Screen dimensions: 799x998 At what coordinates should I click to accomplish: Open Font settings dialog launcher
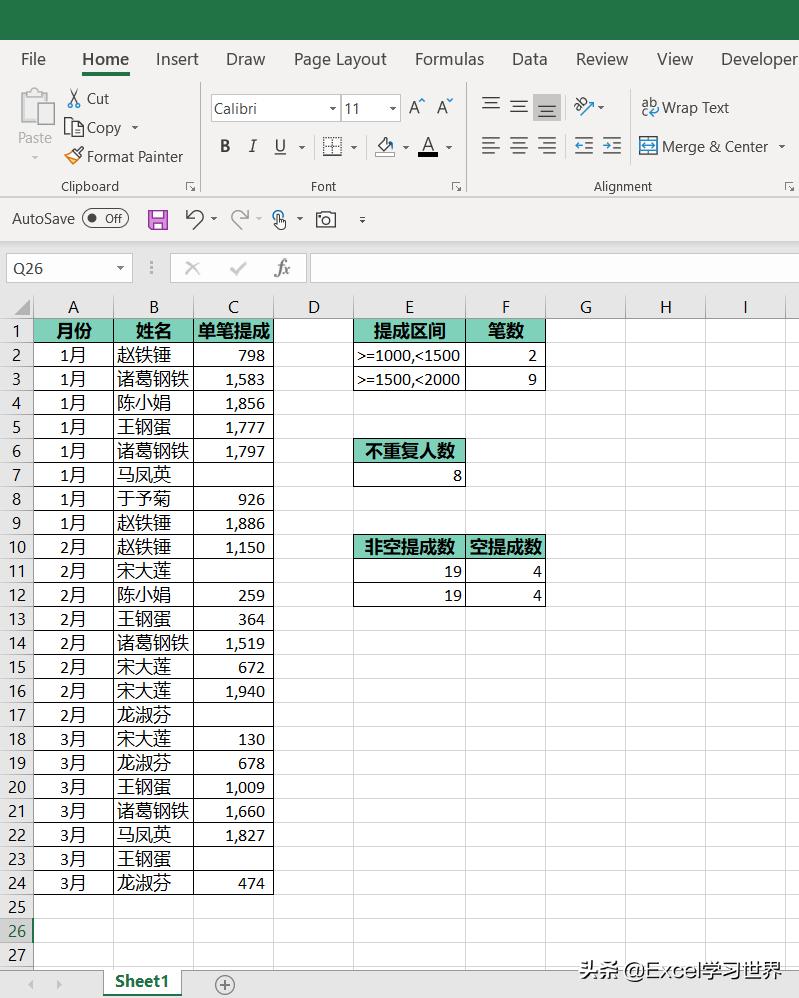[x=456, y=186]
